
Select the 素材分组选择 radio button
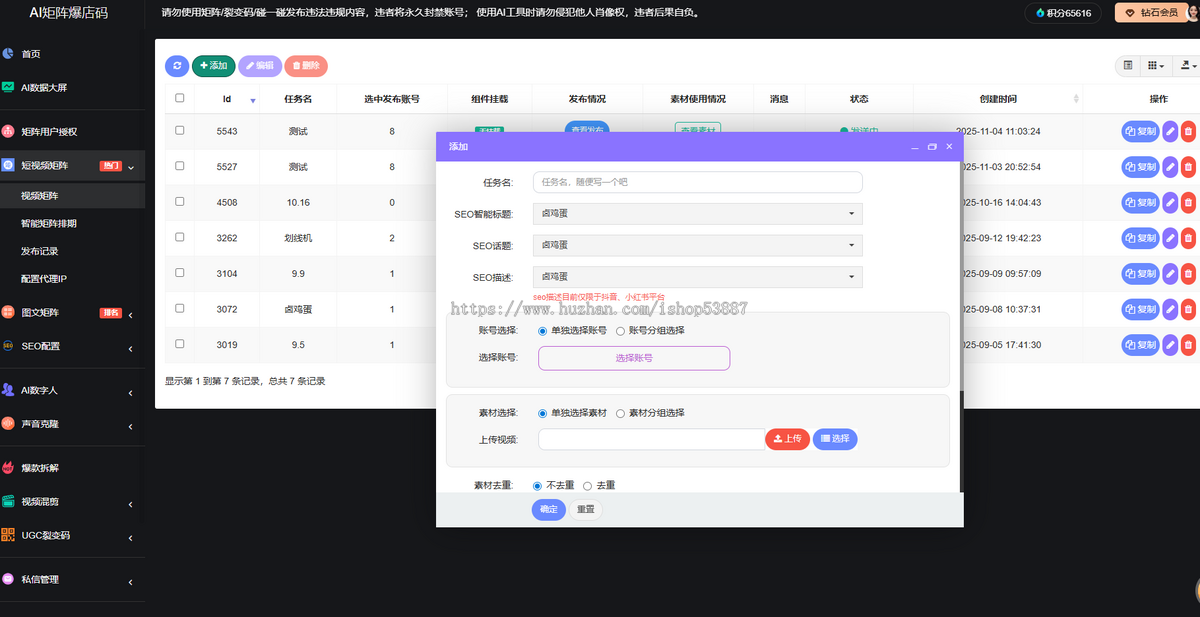click(620, 413)
